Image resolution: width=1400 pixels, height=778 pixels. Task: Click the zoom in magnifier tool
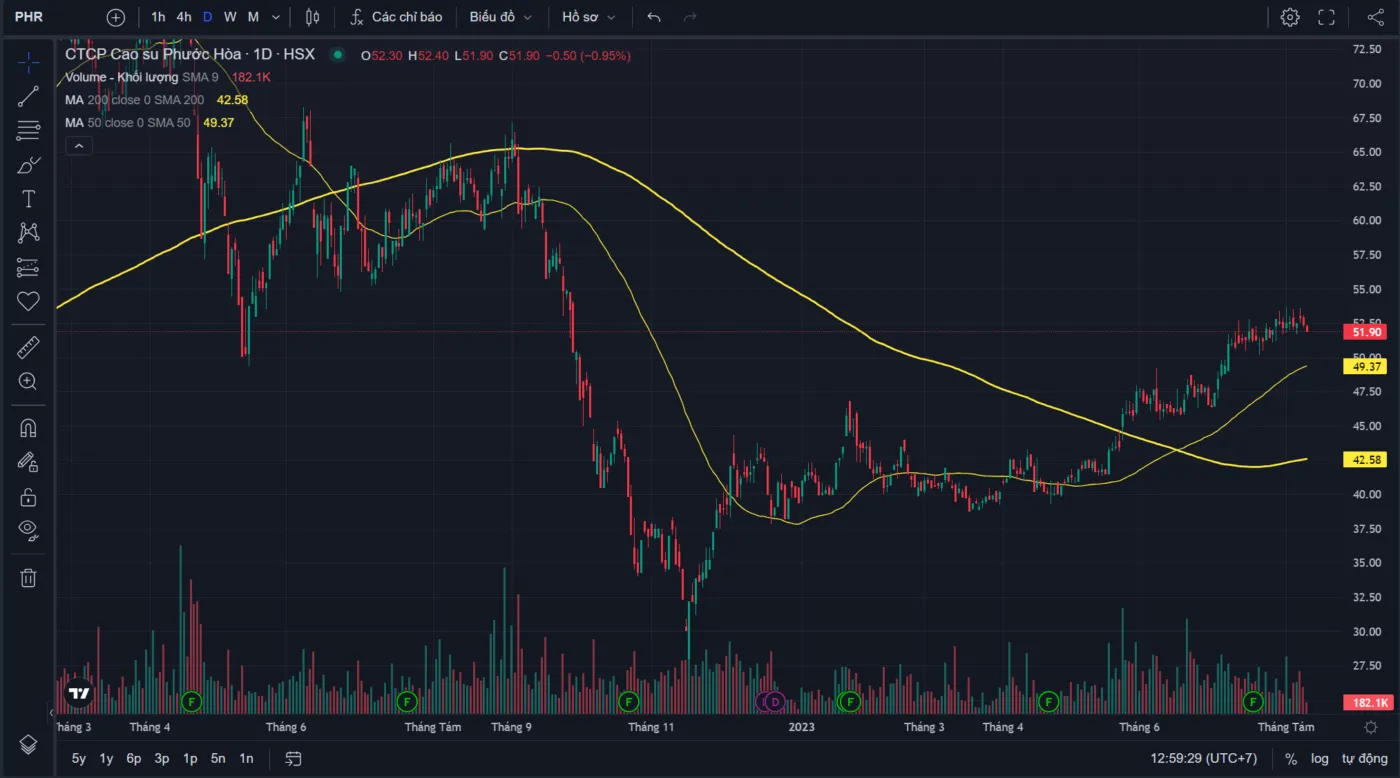pos(28,381)
